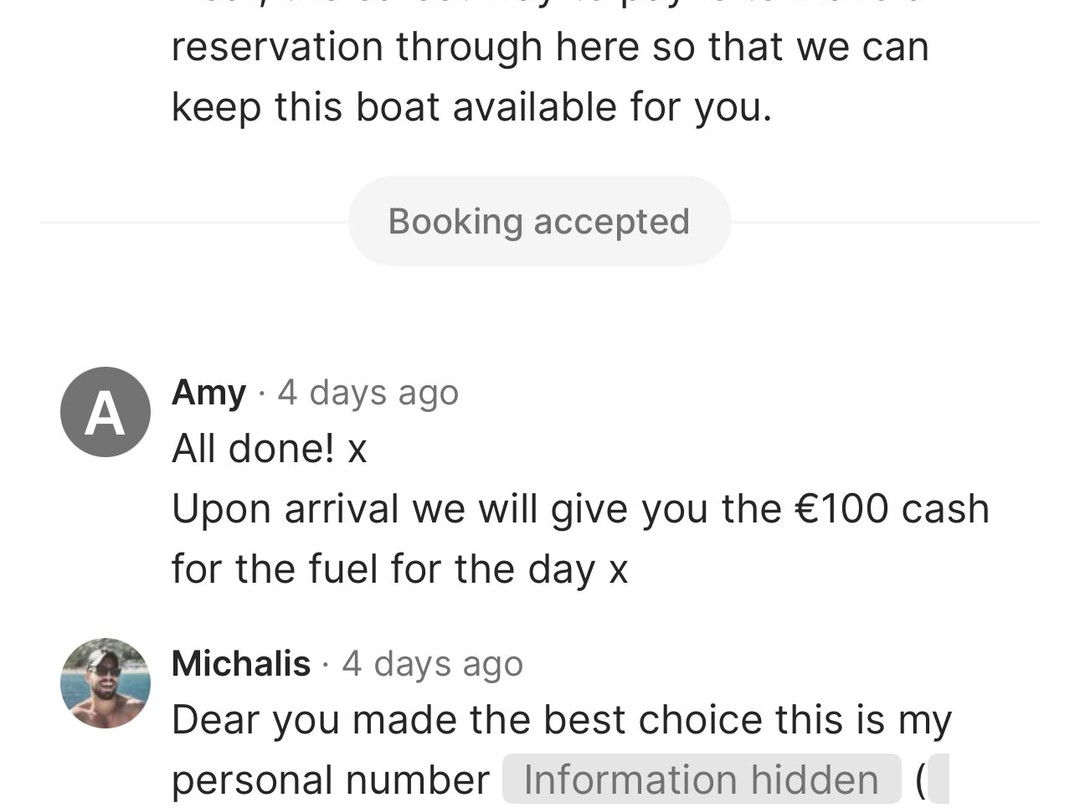Click the "Dear you made the best choice" line
Image resolution: width=1080 pixels, height=808 pixels.
[x=561, y=720]
